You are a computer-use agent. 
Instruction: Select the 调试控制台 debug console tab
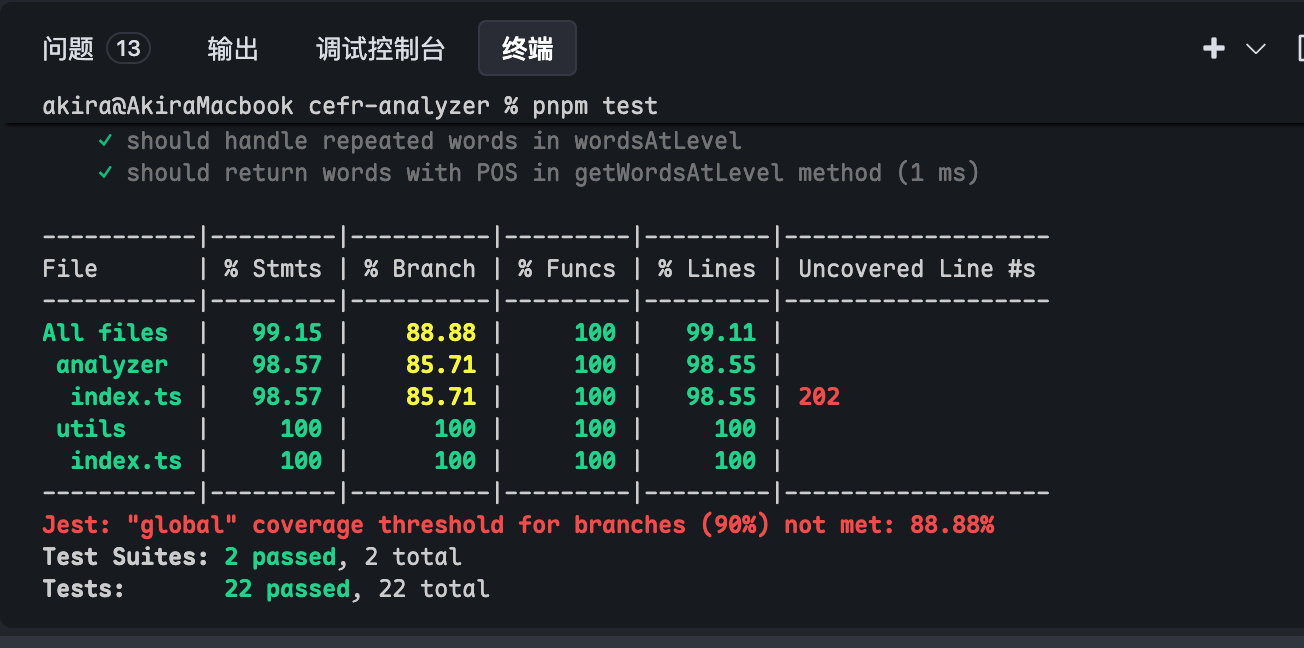(380, 48)
